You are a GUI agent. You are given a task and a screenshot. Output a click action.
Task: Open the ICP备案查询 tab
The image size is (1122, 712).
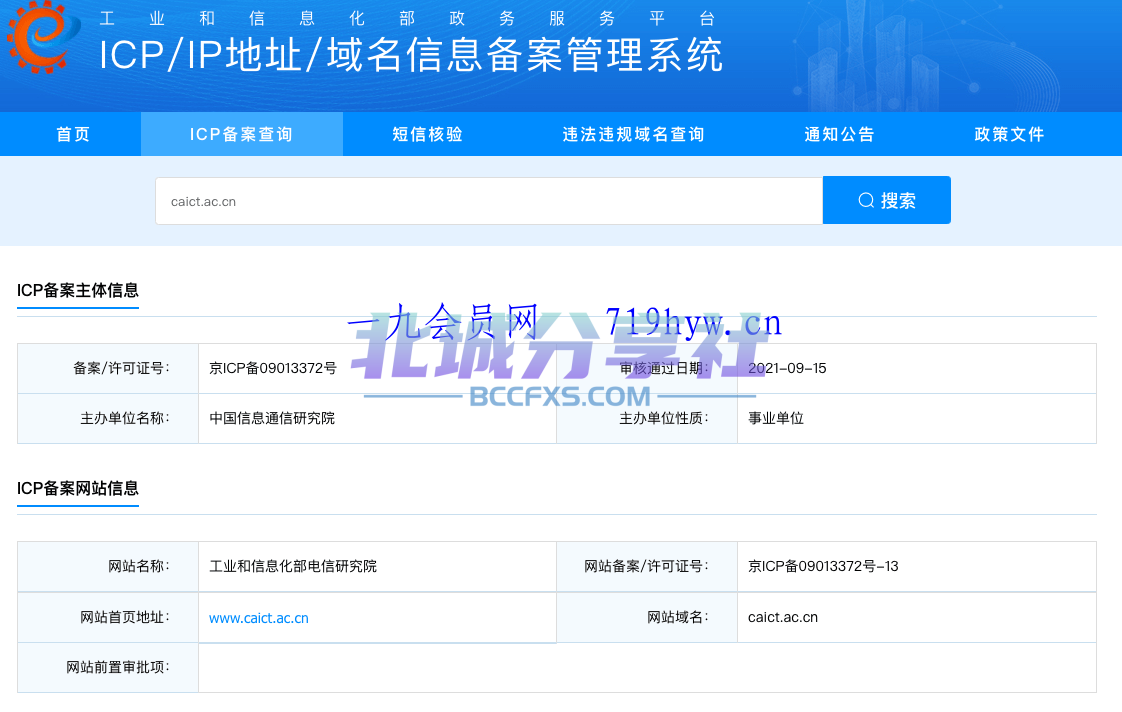coord(242,135)
